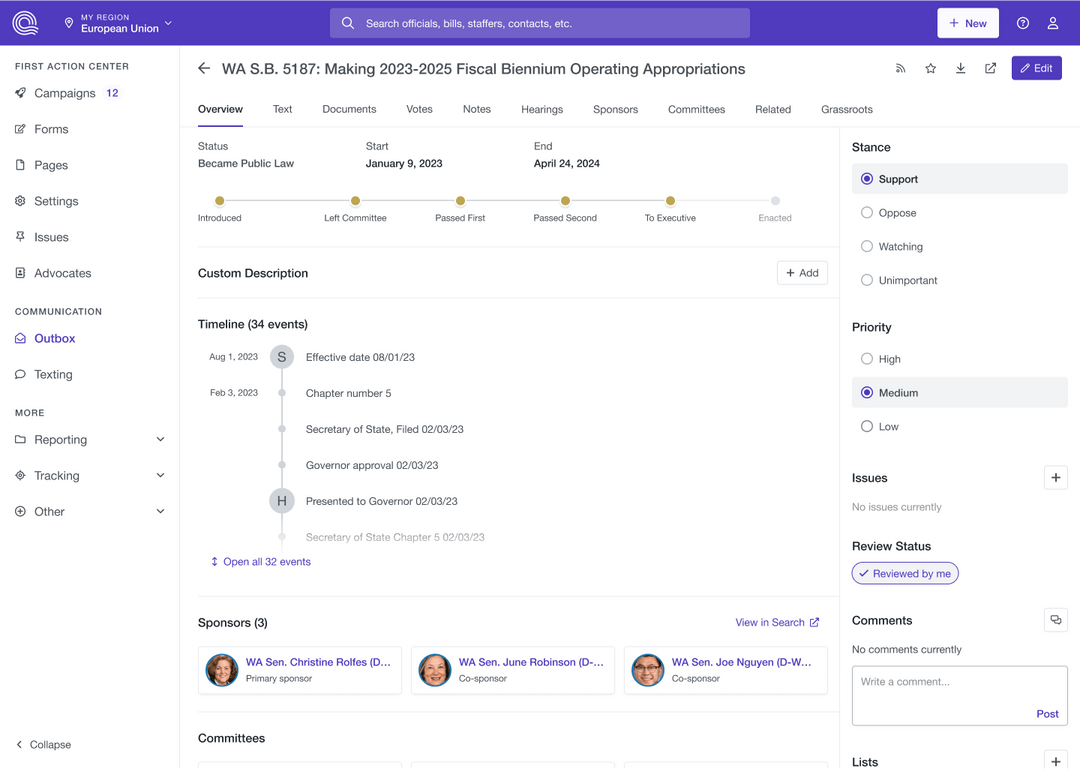Image resolution: width=1080 pixels, height=769 pixels.
Task: Click the Passed First progress marker
Action: click(460, 201)
